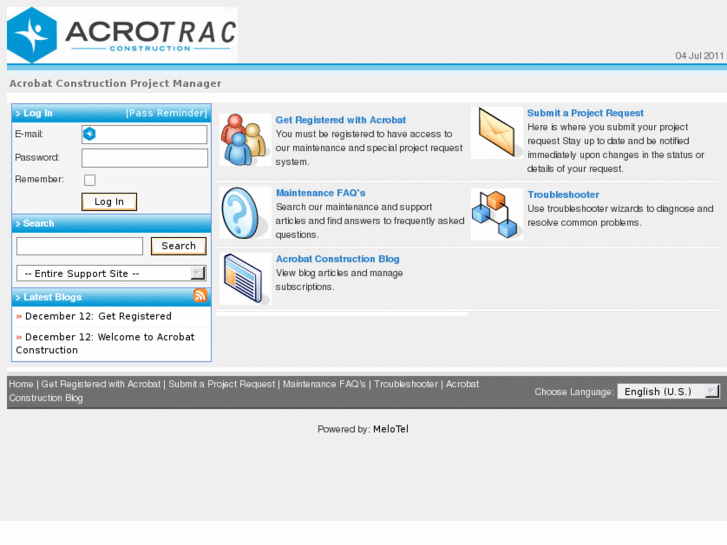
Task: Select footer link Submit a Project Request
Action: [x=222, y=384]
